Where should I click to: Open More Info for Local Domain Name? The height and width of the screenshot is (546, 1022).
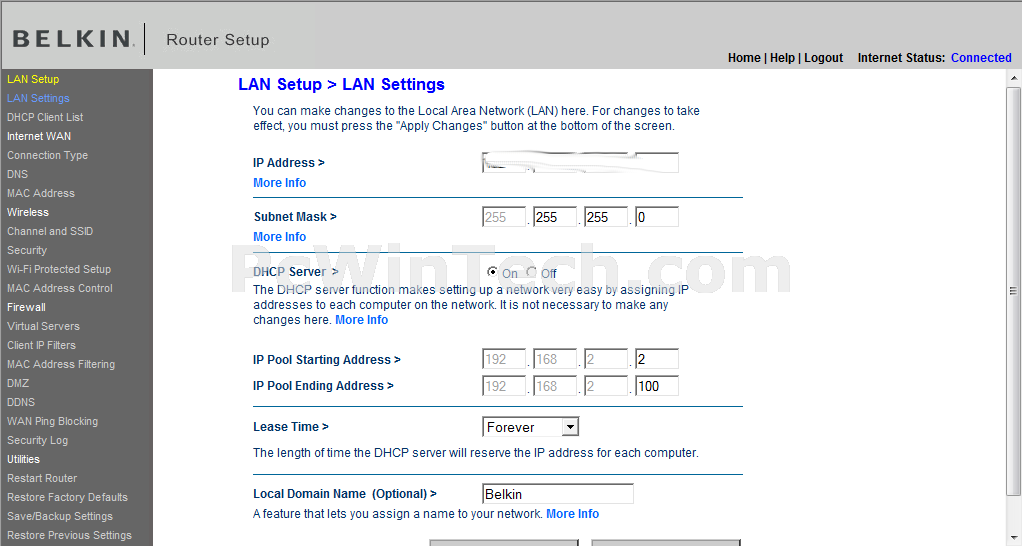[x=572, y=514]
